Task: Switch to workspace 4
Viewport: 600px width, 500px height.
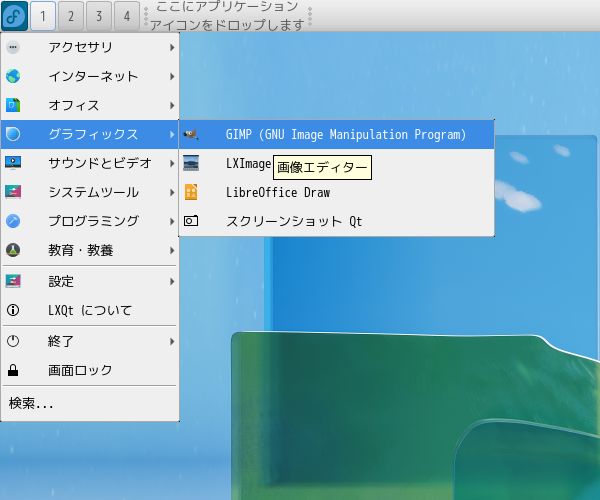Action: 127,16
